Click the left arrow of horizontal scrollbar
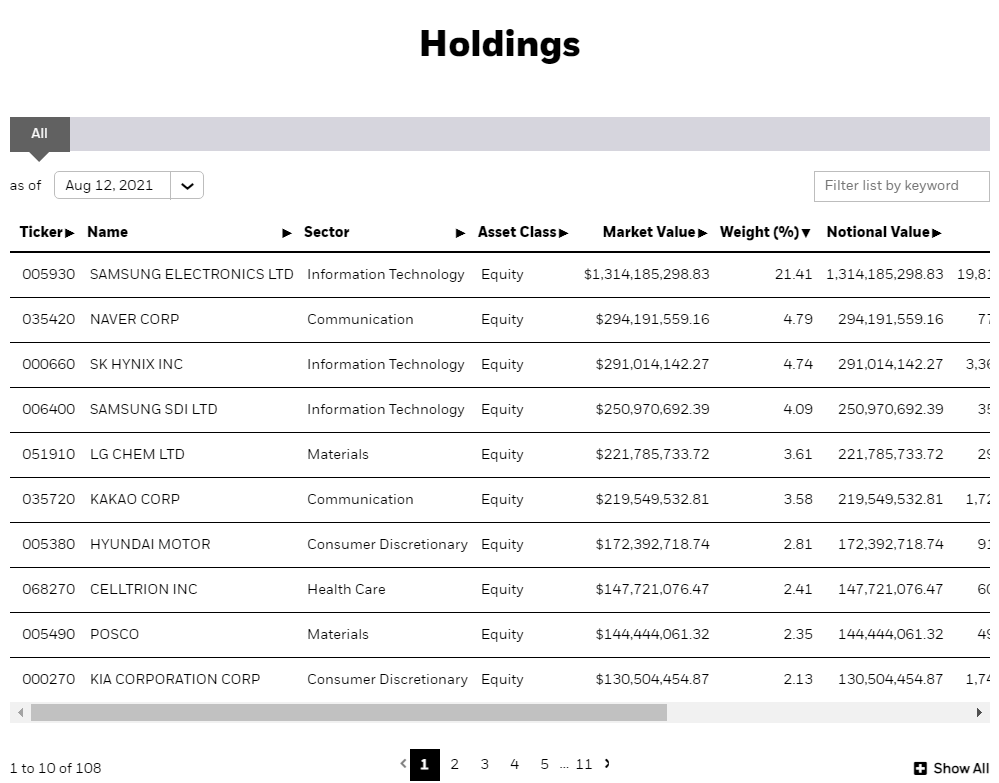The height and width of the screenshot is (783, 999). click(x=20, y=712)
